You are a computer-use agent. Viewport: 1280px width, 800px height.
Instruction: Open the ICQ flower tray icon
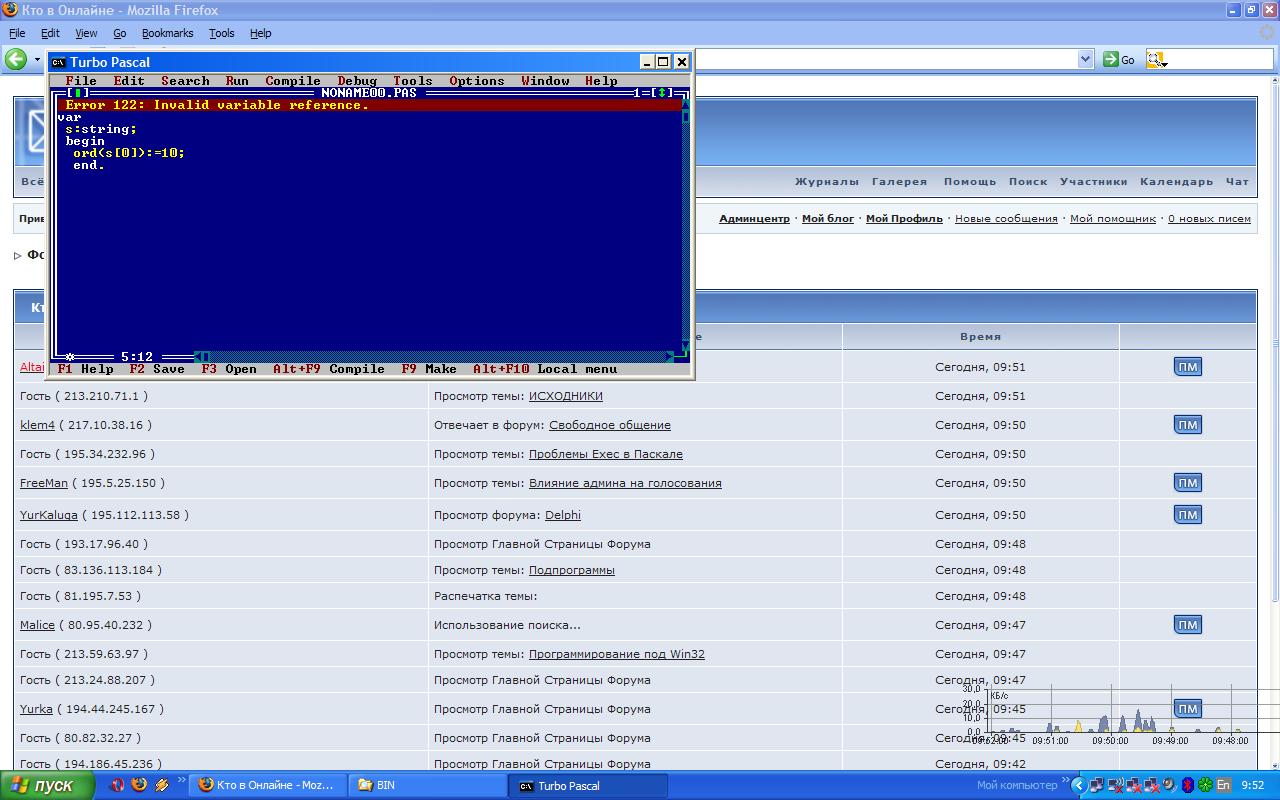[1205, 785]
